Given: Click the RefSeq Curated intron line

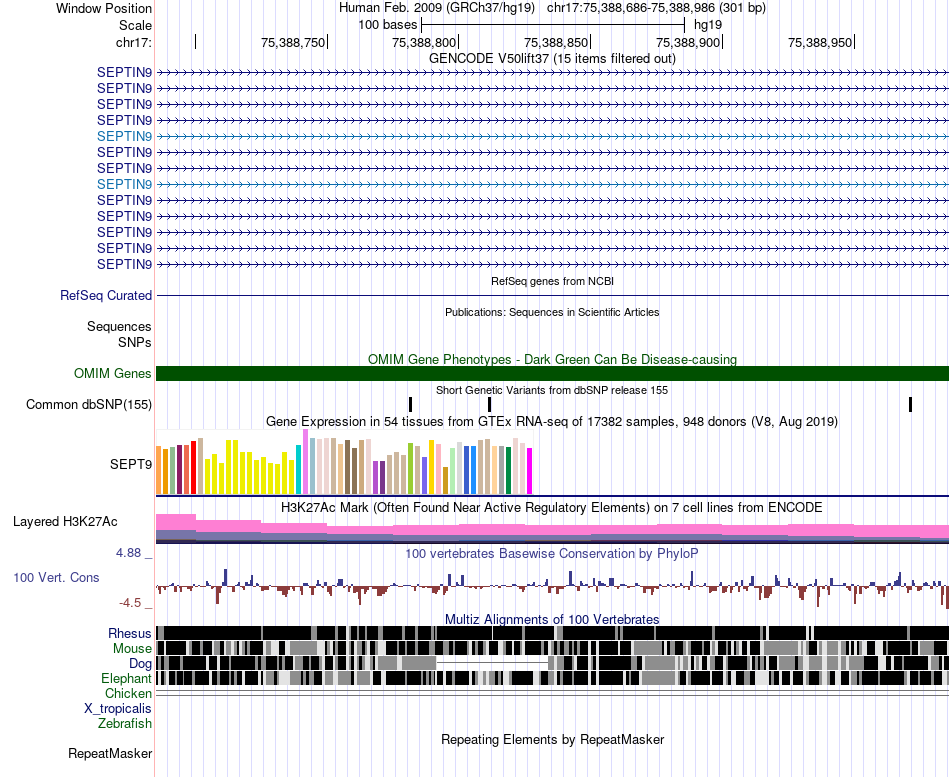Looking at the screenshot, I should coord(552,295).
